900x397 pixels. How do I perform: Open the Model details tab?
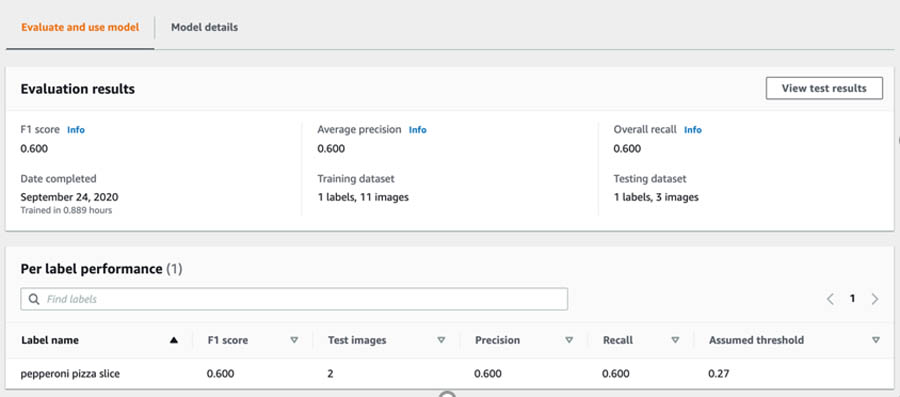pyautogui.click(x=204, y=27)
